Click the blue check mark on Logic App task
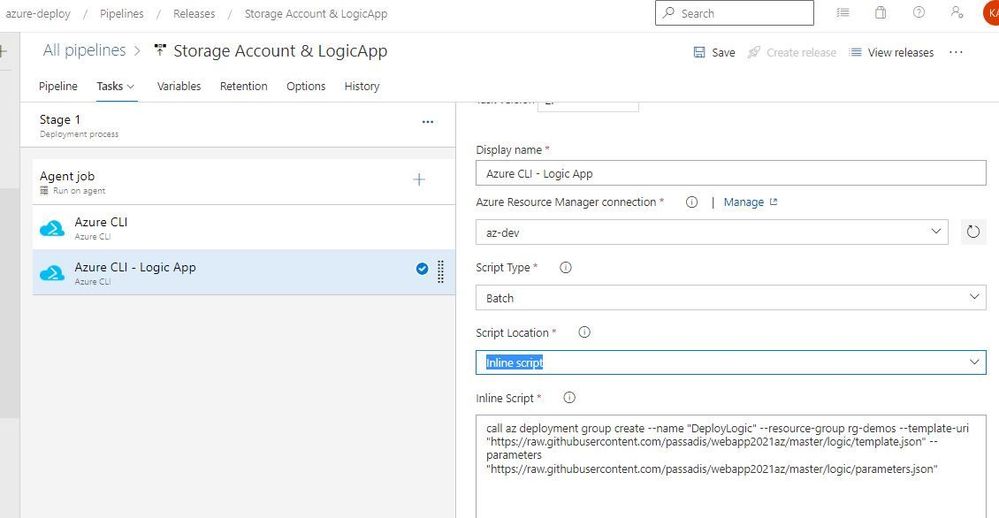999x518 pixels. pos(422,269)
